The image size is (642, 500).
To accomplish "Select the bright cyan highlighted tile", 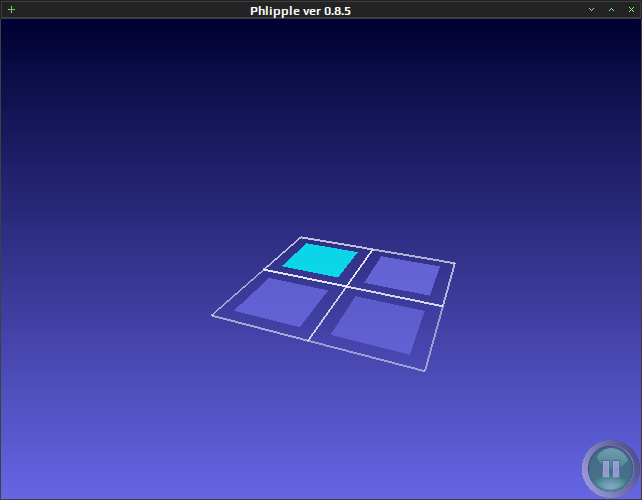I will point(320,260).
